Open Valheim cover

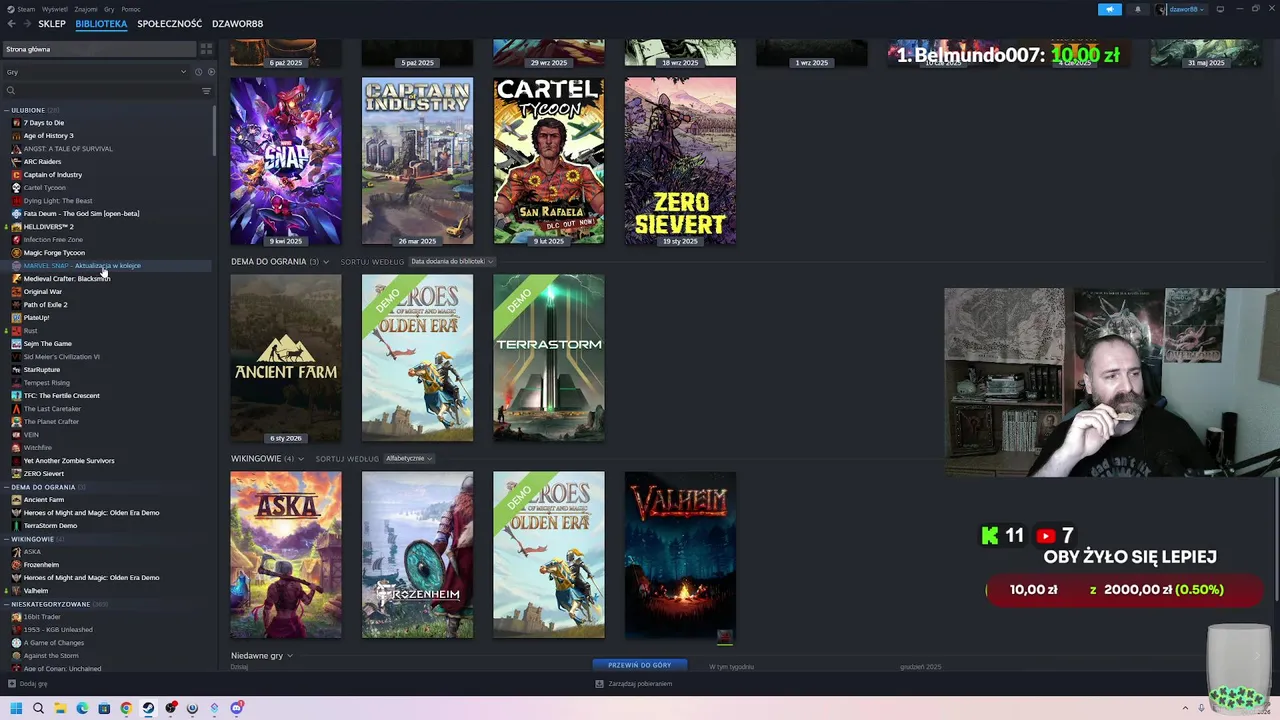coord(680,555)
